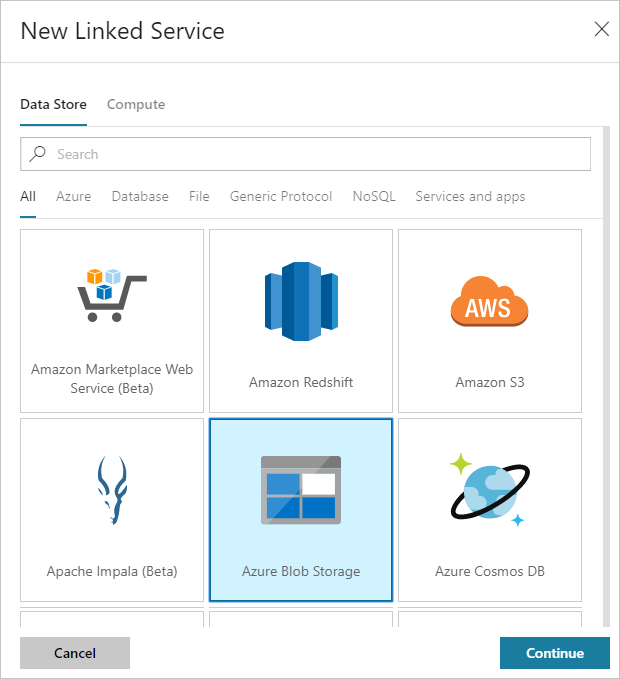Image resolution: width=620 pixels, height=679 pixels.
Task: Close the New Linked Service dialog
Action: pyautogui.click(x=602, y=29)
